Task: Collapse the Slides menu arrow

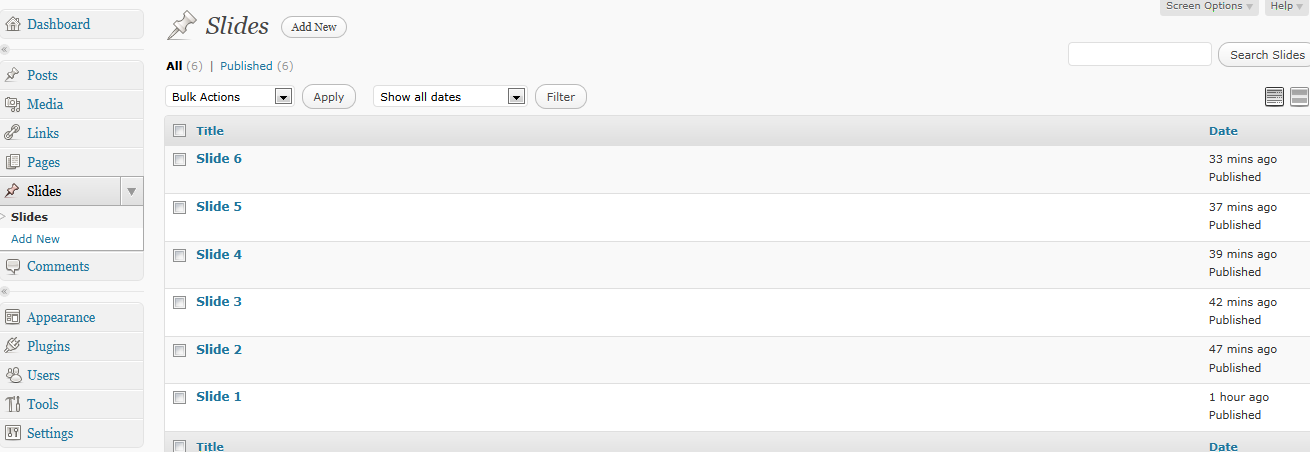Action: (x=131, y=191)
